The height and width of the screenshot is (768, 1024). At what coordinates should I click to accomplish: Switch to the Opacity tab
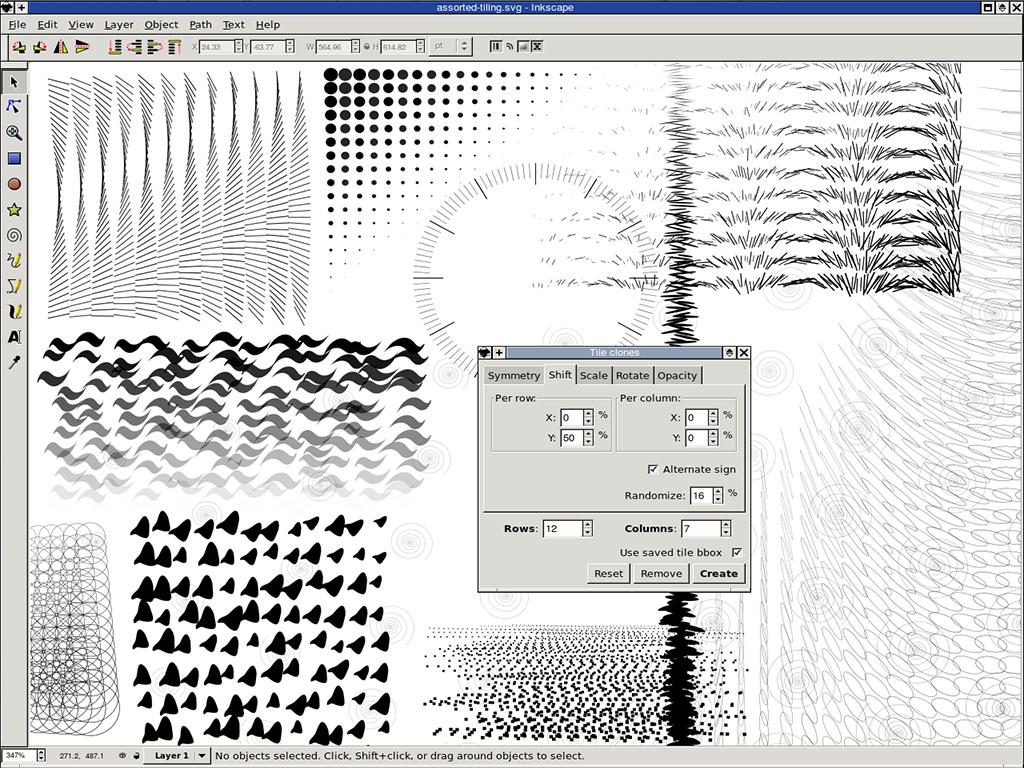677,376
